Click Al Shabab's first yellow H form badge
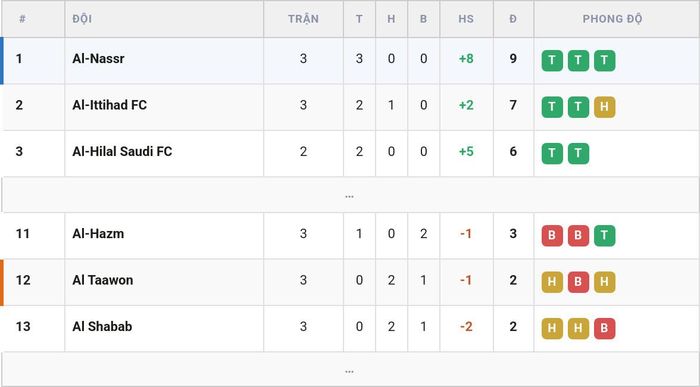 point(552,329)
